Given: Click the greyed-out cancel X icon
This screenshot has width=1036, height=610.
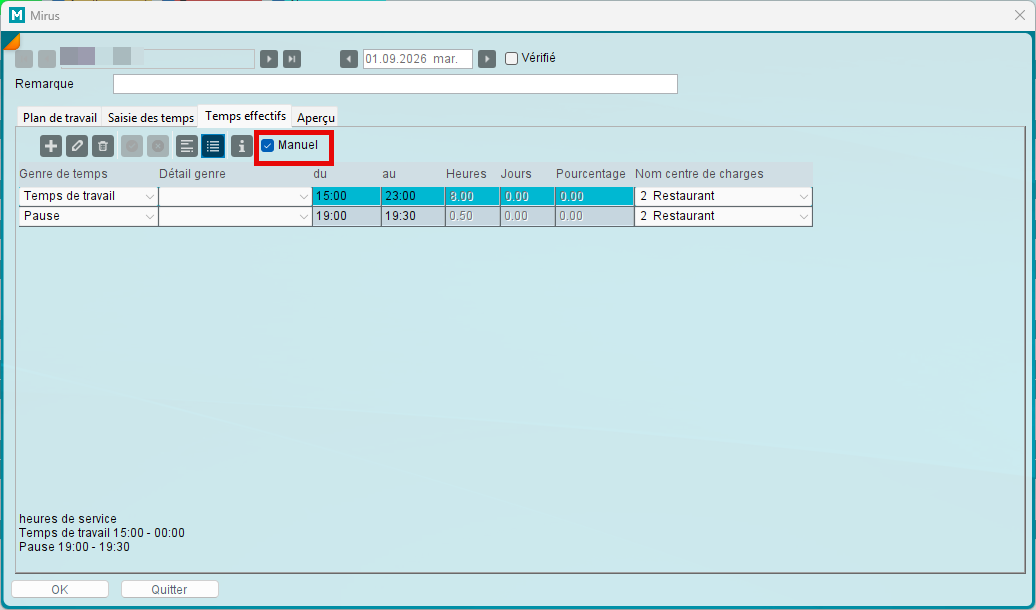Looking at the screenshot, I should 158,146.
